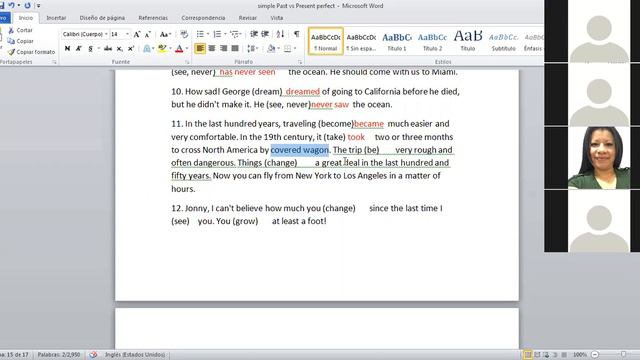Screen dimensions: 640x360
Task: Select Print Layout view icon in status bar
Action: 527,355
